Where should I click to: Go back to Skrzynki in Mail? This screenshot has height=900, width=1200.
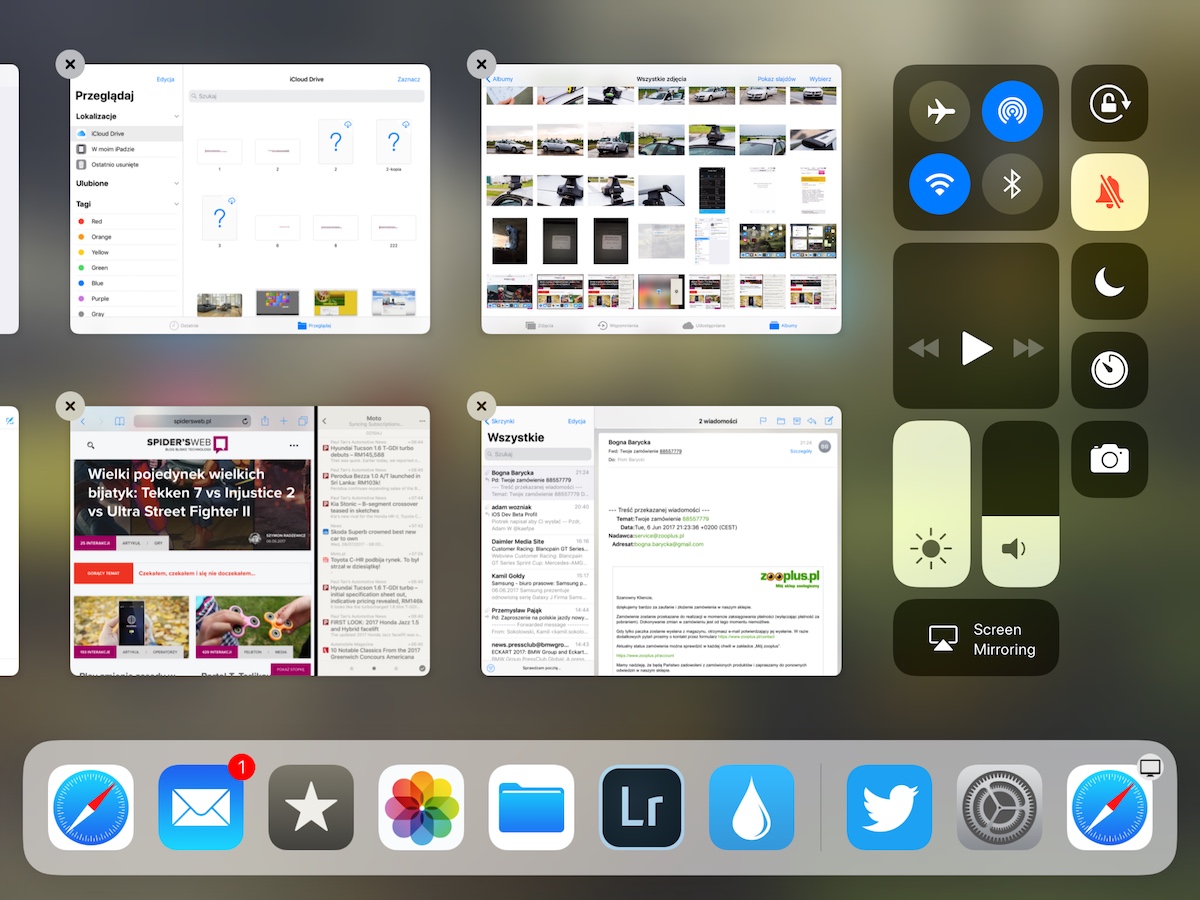501,421
